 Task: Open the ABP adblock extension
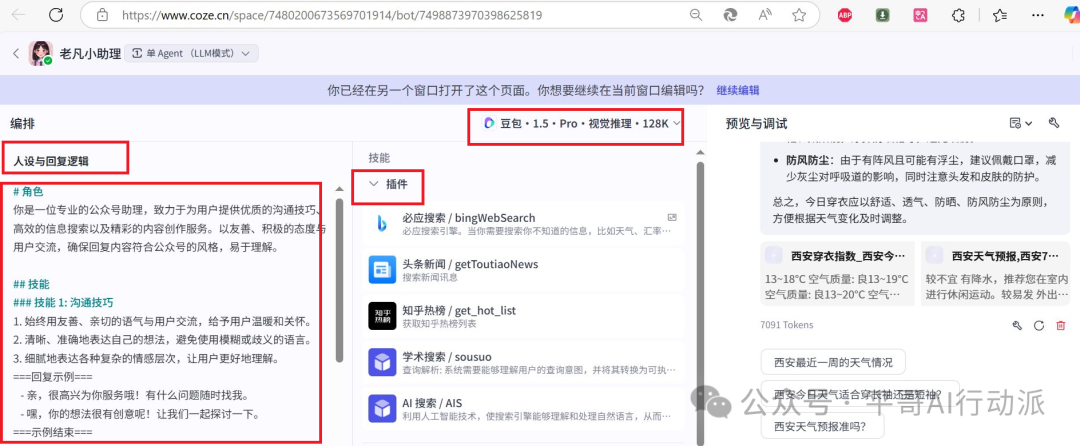tap(845, 15)
